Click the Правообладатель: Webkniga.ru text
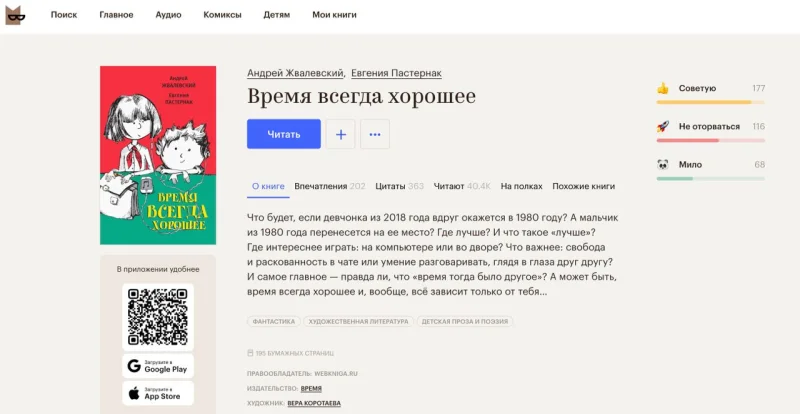800x414 pixels. point(303,374)
